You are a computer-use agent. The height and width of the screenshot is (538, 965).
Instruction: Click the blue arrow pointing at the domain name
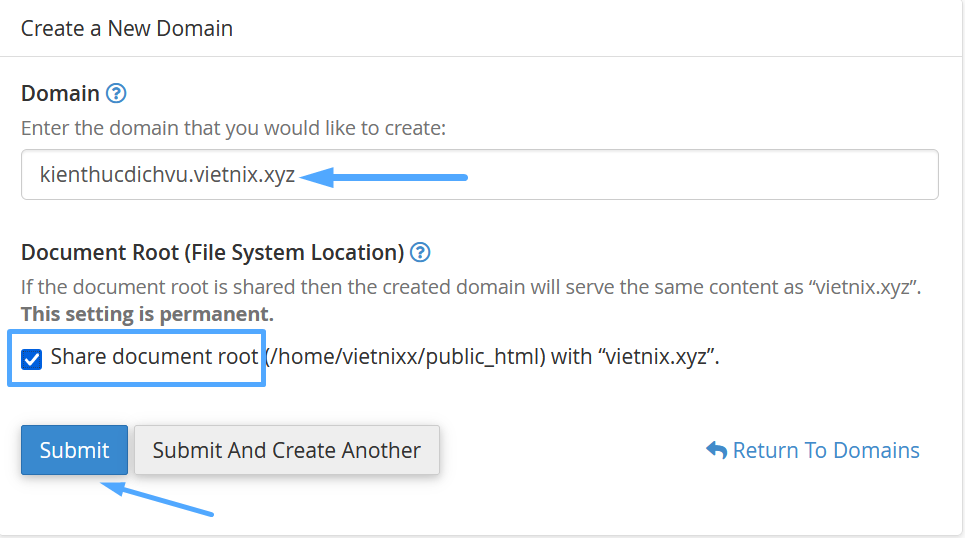385,178
